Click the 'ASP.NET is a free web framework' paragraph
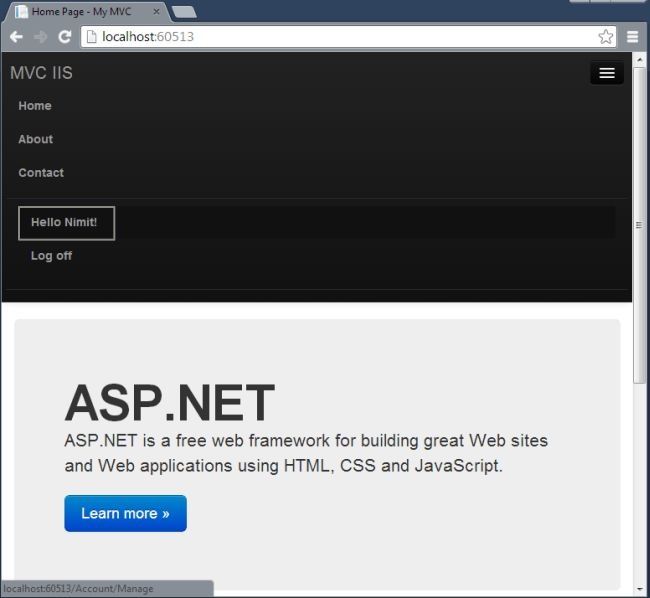 point(306,453)
